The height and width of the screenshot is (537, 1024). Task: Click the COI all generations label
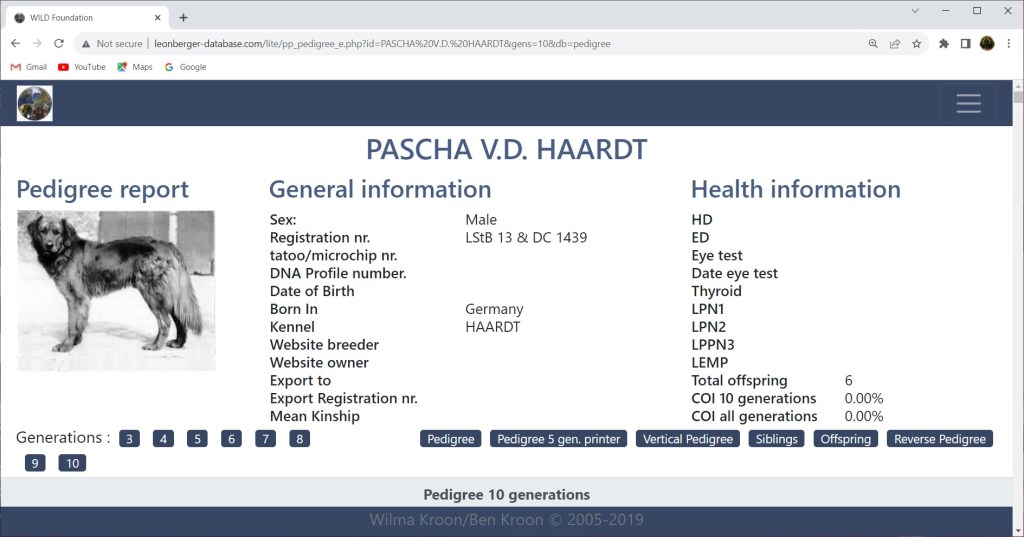tap(754, 416)
